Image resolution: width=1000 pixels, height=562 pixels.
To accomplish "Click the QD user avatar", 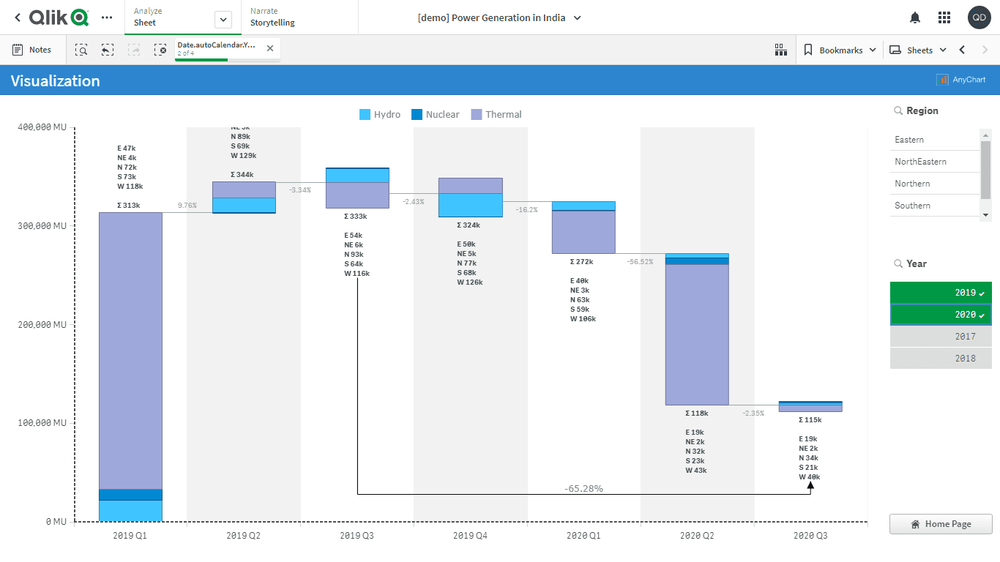I will click(x=978, y=18).
